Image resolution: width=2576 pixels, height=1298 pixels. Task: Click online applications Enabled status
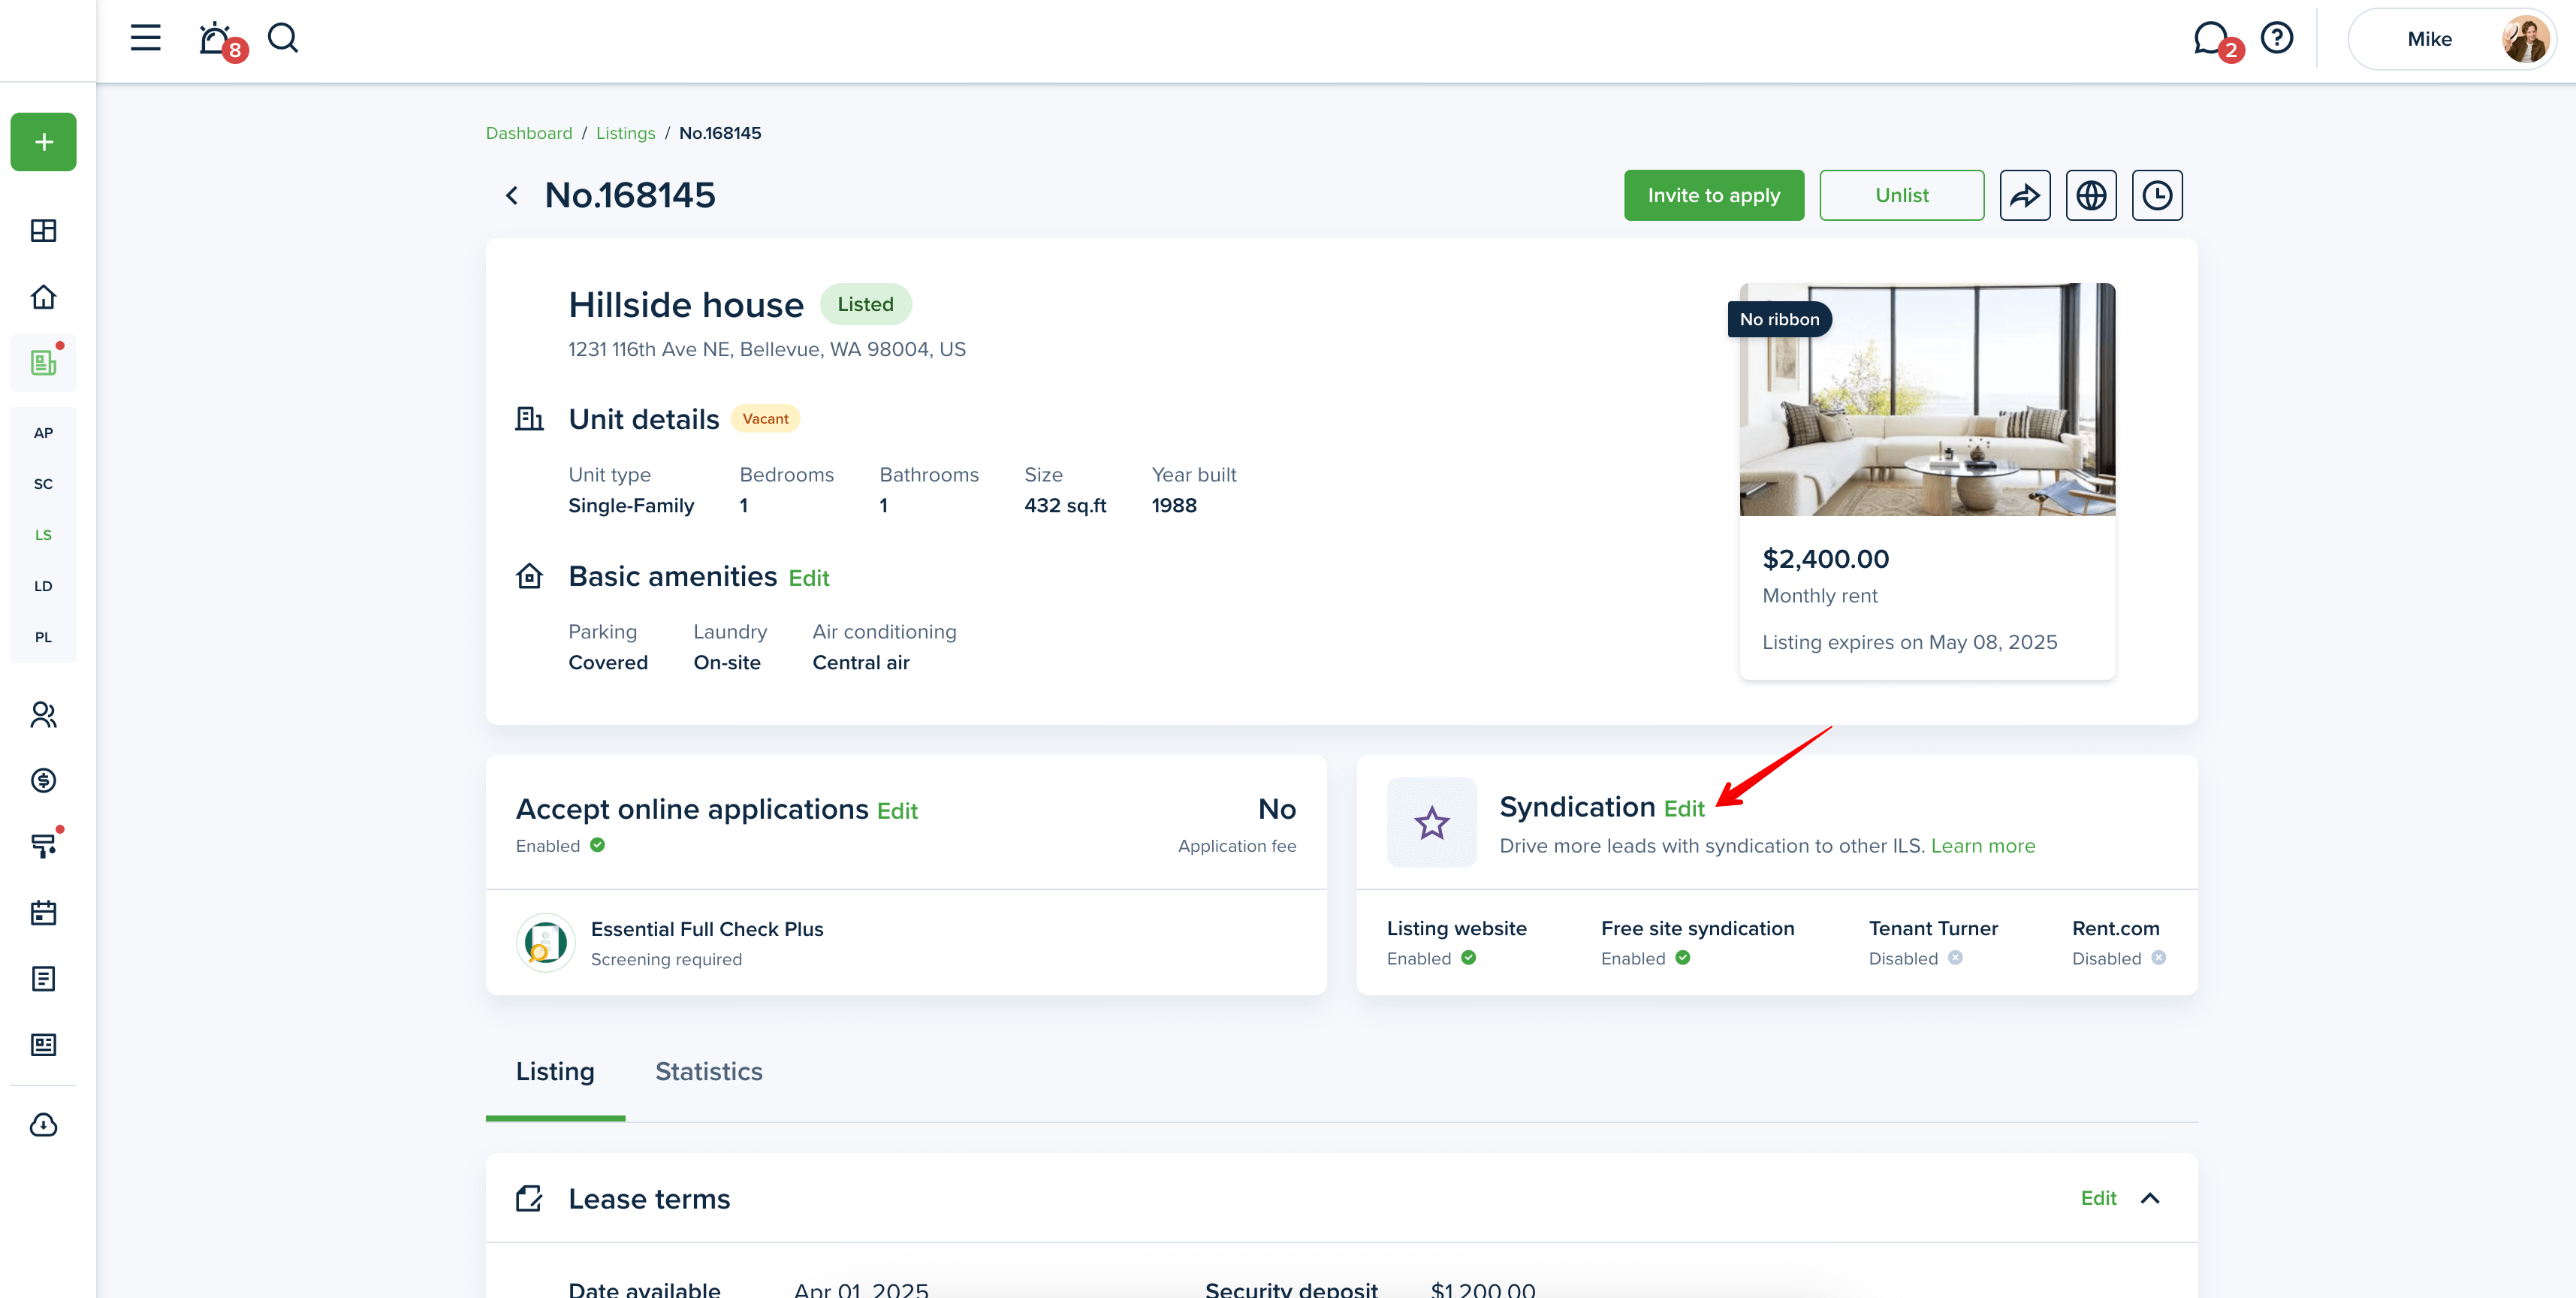pos(560,846)
